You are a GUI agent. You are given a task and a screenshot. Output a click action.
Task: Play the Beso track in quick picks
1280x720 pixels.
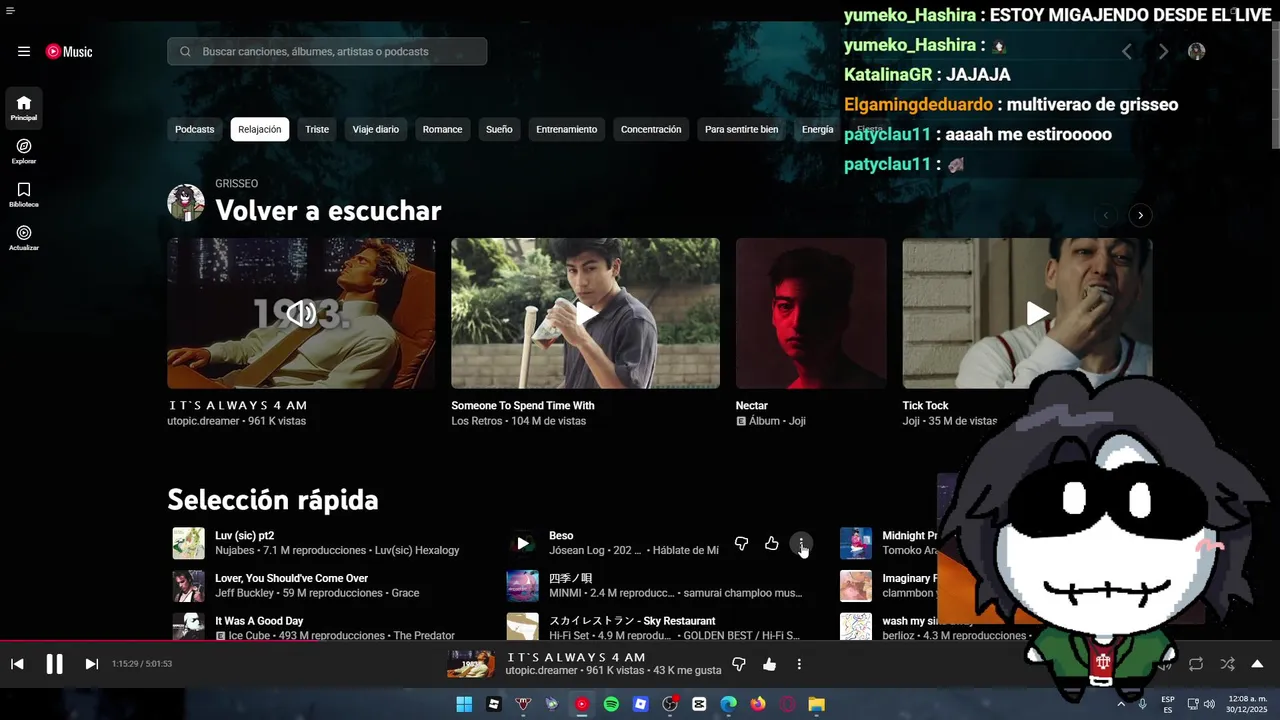tap(523, 544)
